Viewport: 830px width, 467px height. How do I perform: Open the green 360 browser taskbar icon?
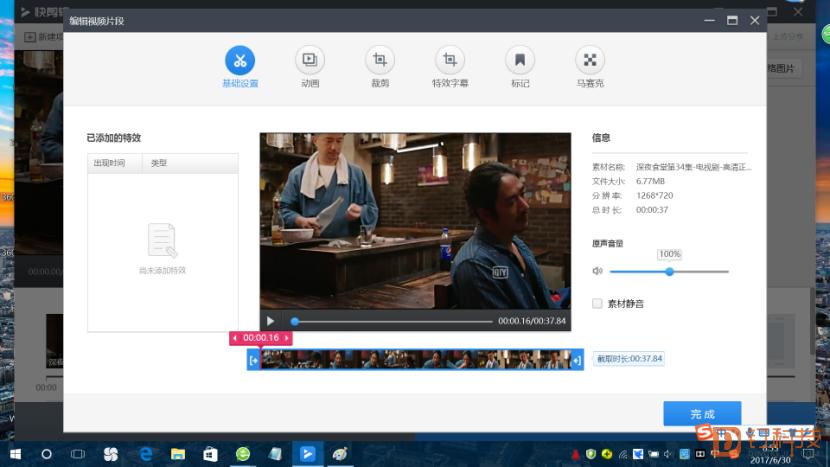(242, 454)
